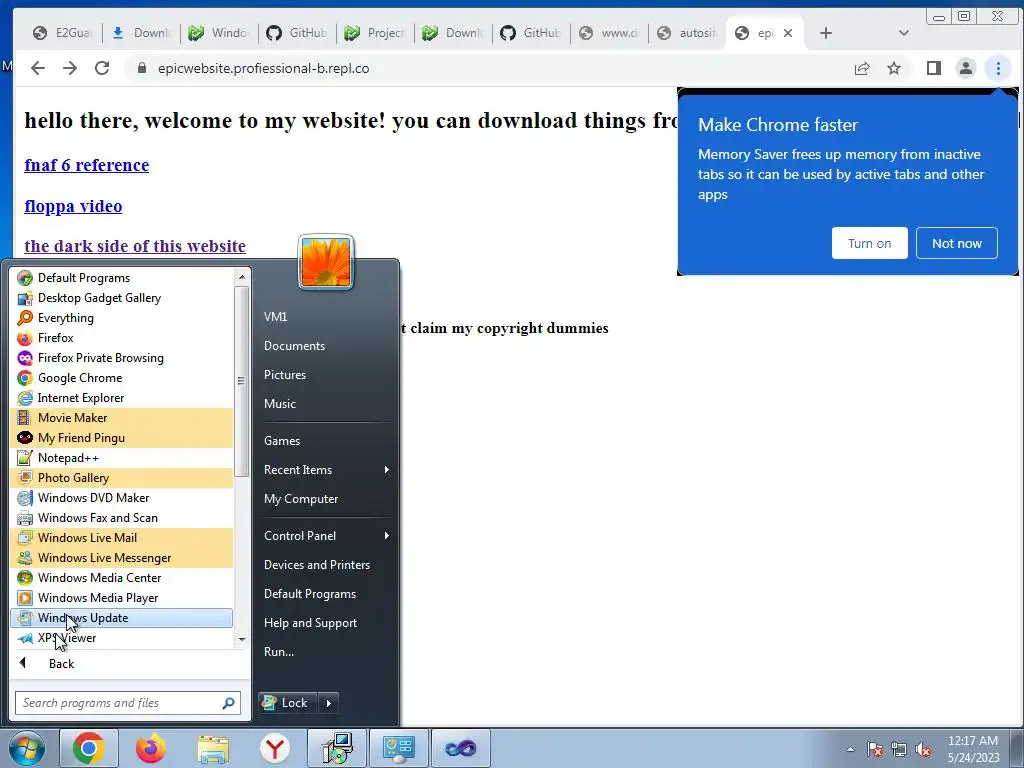Screen dimensions: 1024x768
Task: Open Windows Media Player
Action: (x=121, y=598)
